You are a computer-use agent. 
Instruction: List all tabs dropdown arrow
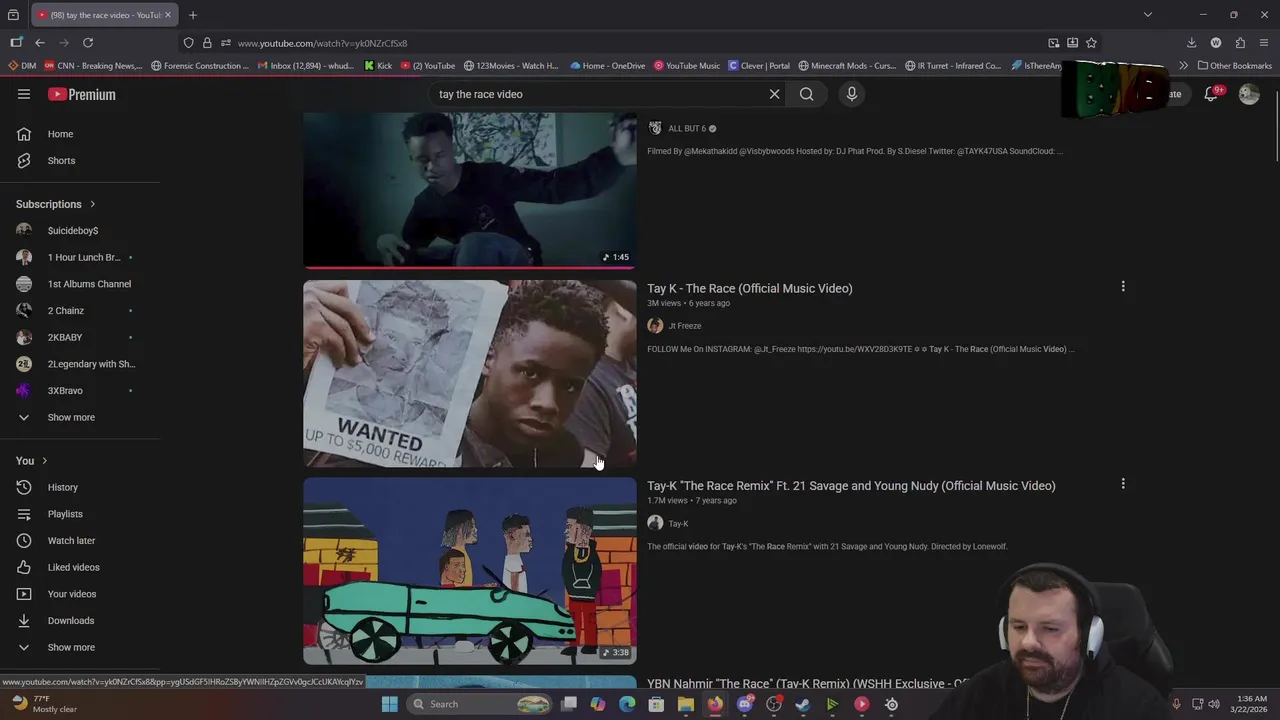pos(1148,15)
